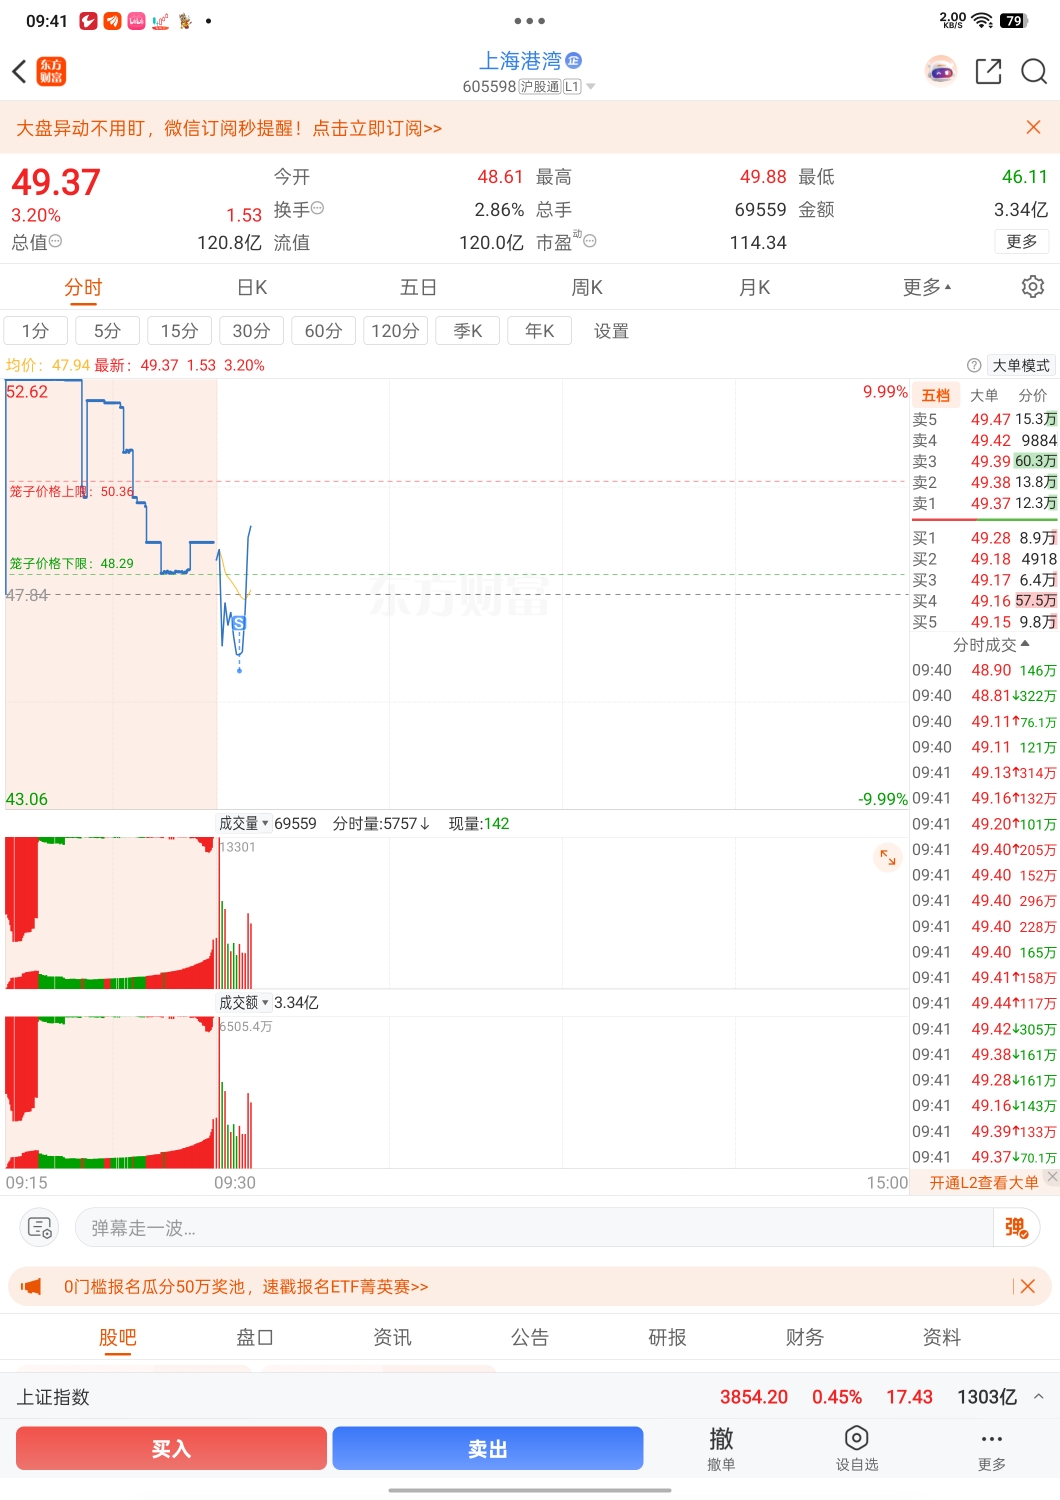Select the 年K period button
This screenshot has width=1060, height=1500.
pyautogui.click(x=539, y=331)
